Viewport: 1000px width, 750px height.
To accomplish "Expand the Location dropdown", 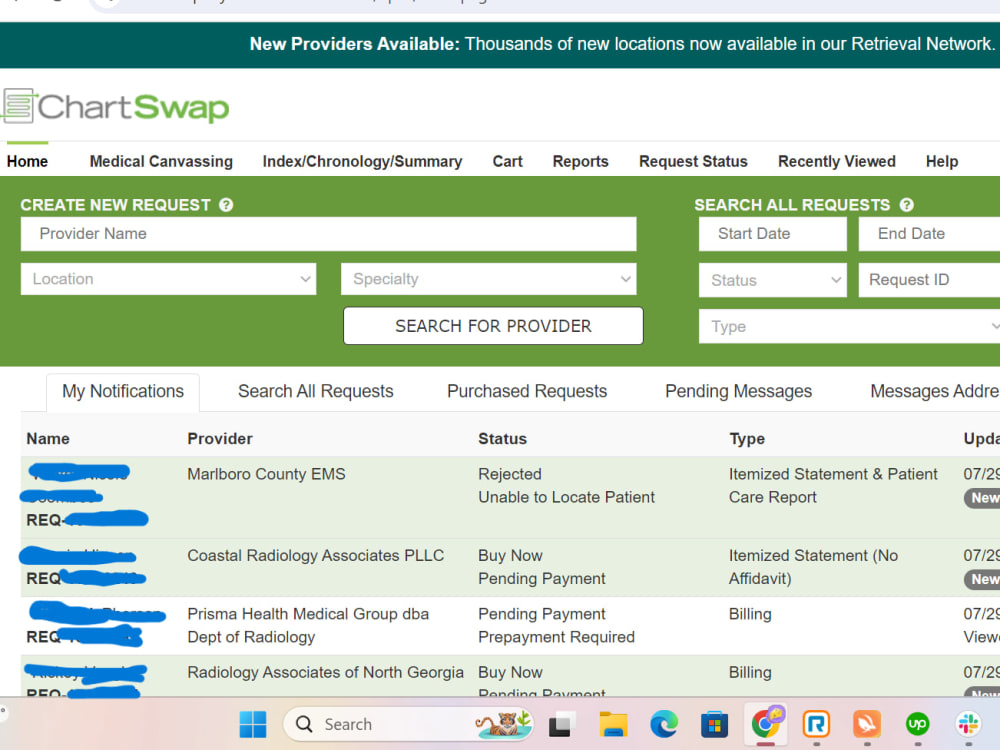I will (x=168, y=279).
